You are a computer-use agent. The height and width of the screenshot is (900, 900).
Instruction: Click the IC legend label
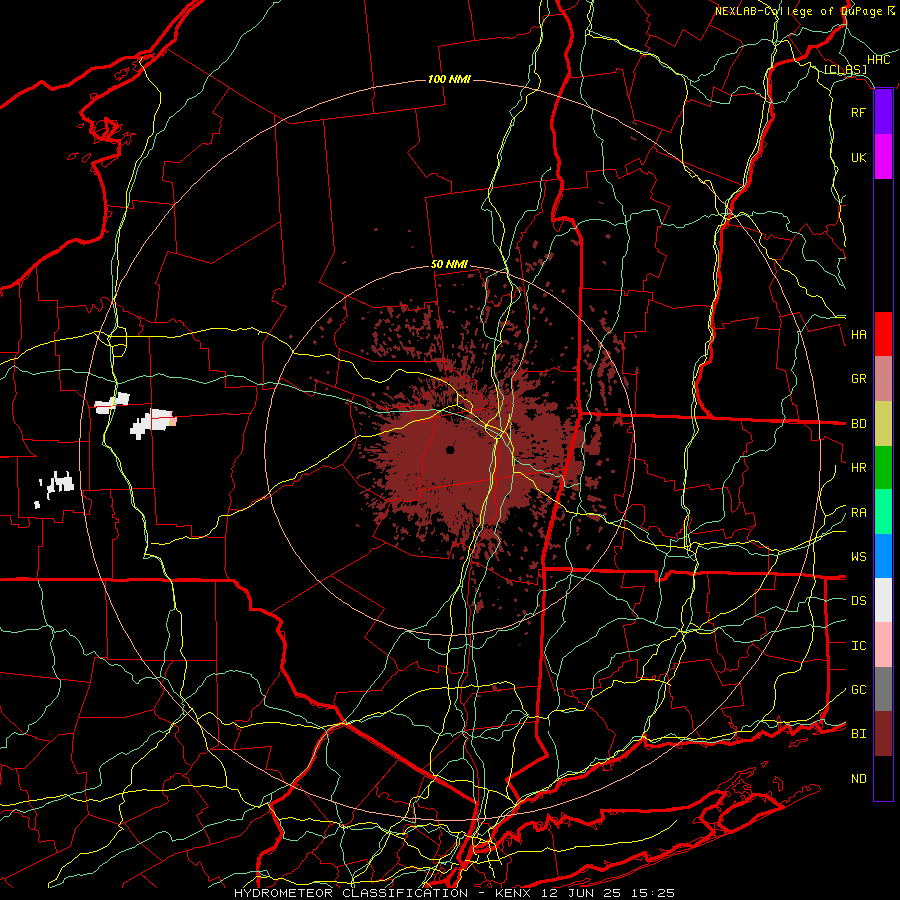pos(859,645)
